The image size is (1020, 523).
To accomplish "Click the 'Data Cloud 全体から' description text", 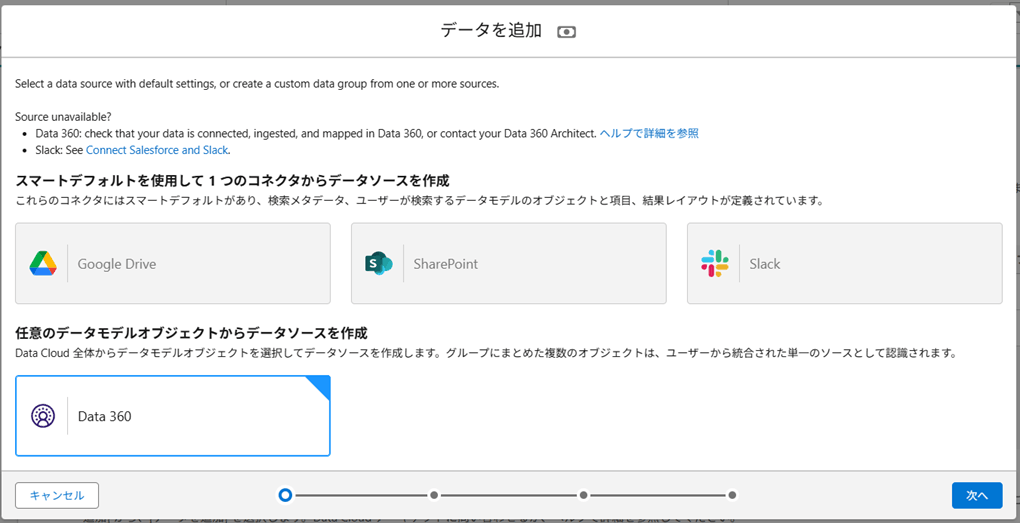I will tap(486, 354).
